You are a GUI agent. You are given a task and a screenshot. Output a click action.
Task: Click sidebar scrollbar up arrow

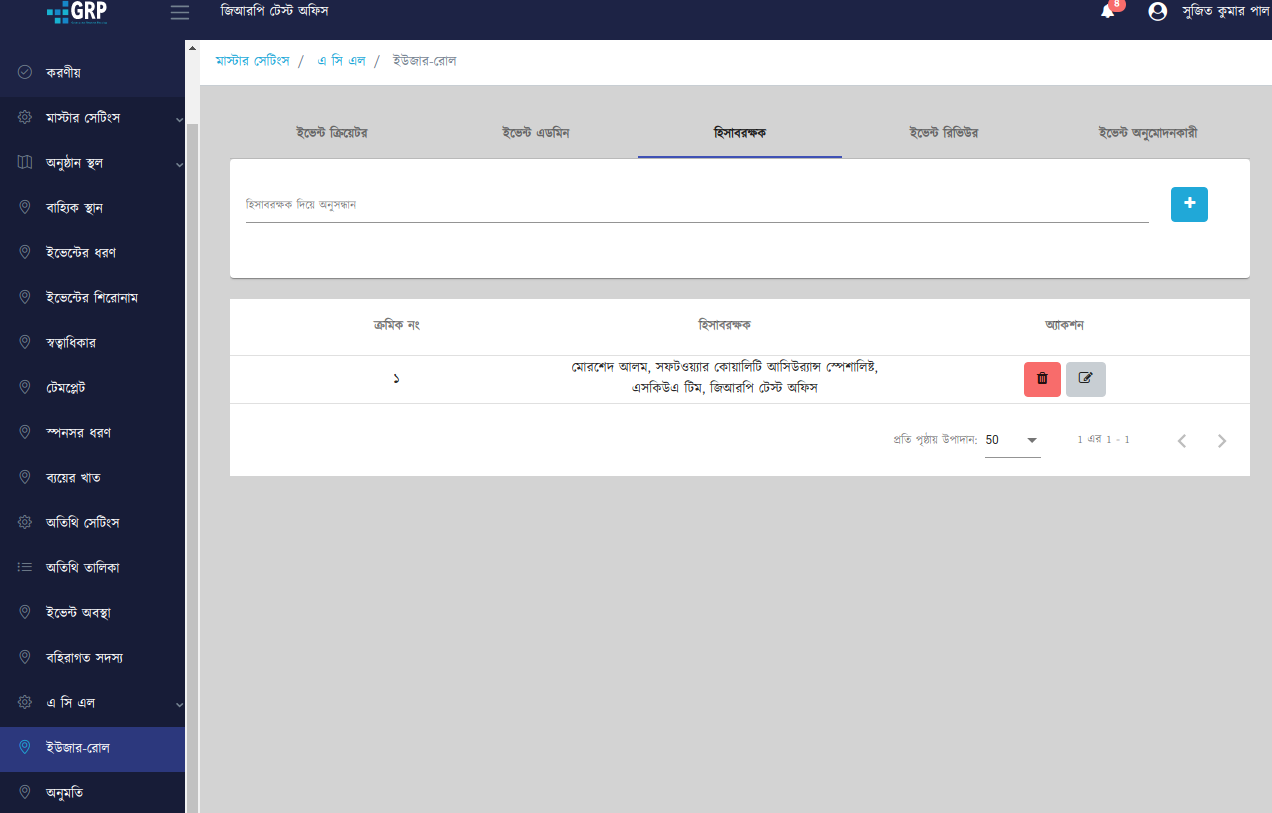click(192, 48)
